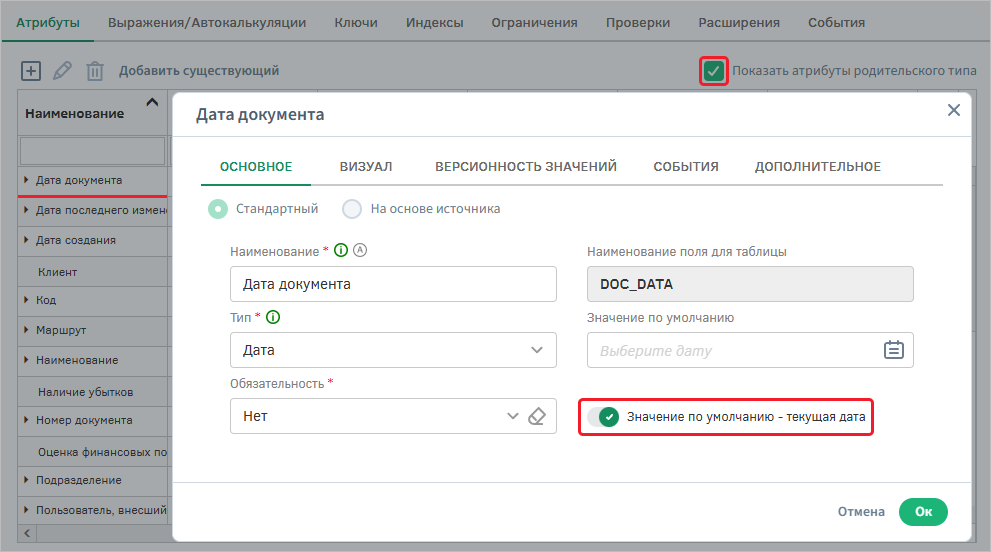Screen dimensions: 991x552
Task: Click the horizontal scrollbar left arrow
Action: pos(27,533)
